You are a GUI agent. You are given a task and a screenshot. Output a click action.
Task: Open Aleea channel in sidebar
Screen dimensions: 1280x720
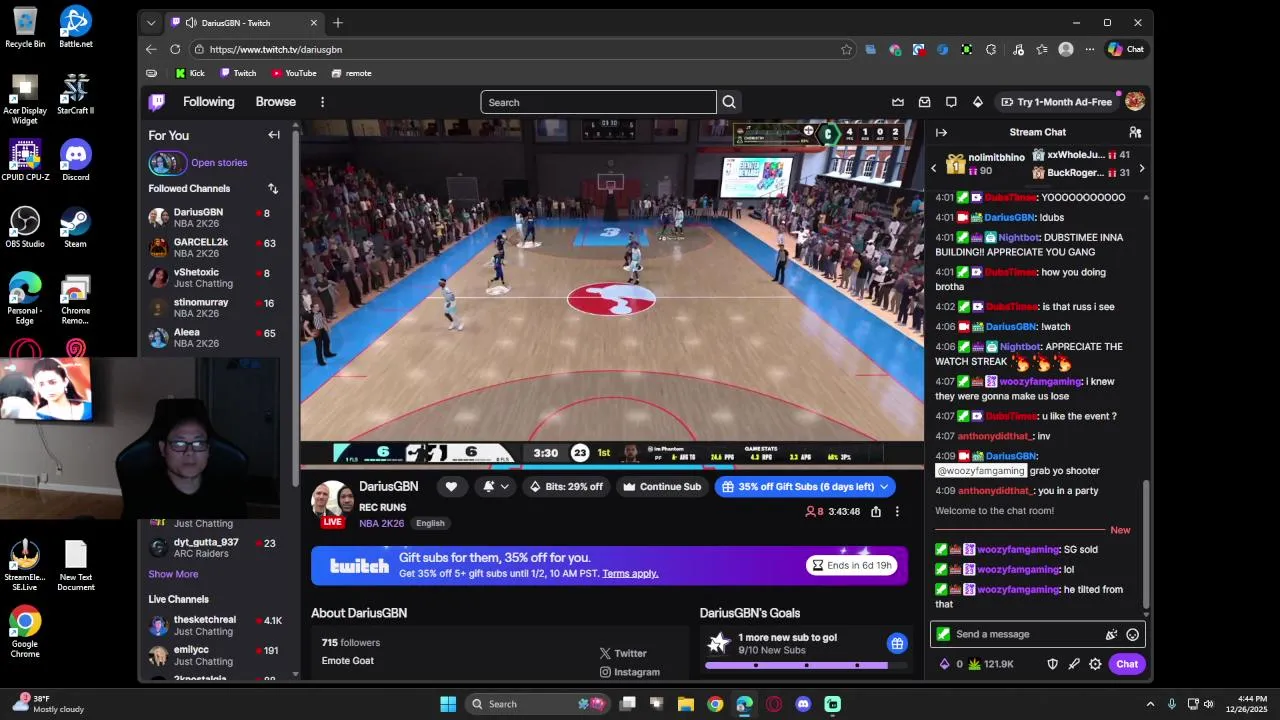point(214,338)
